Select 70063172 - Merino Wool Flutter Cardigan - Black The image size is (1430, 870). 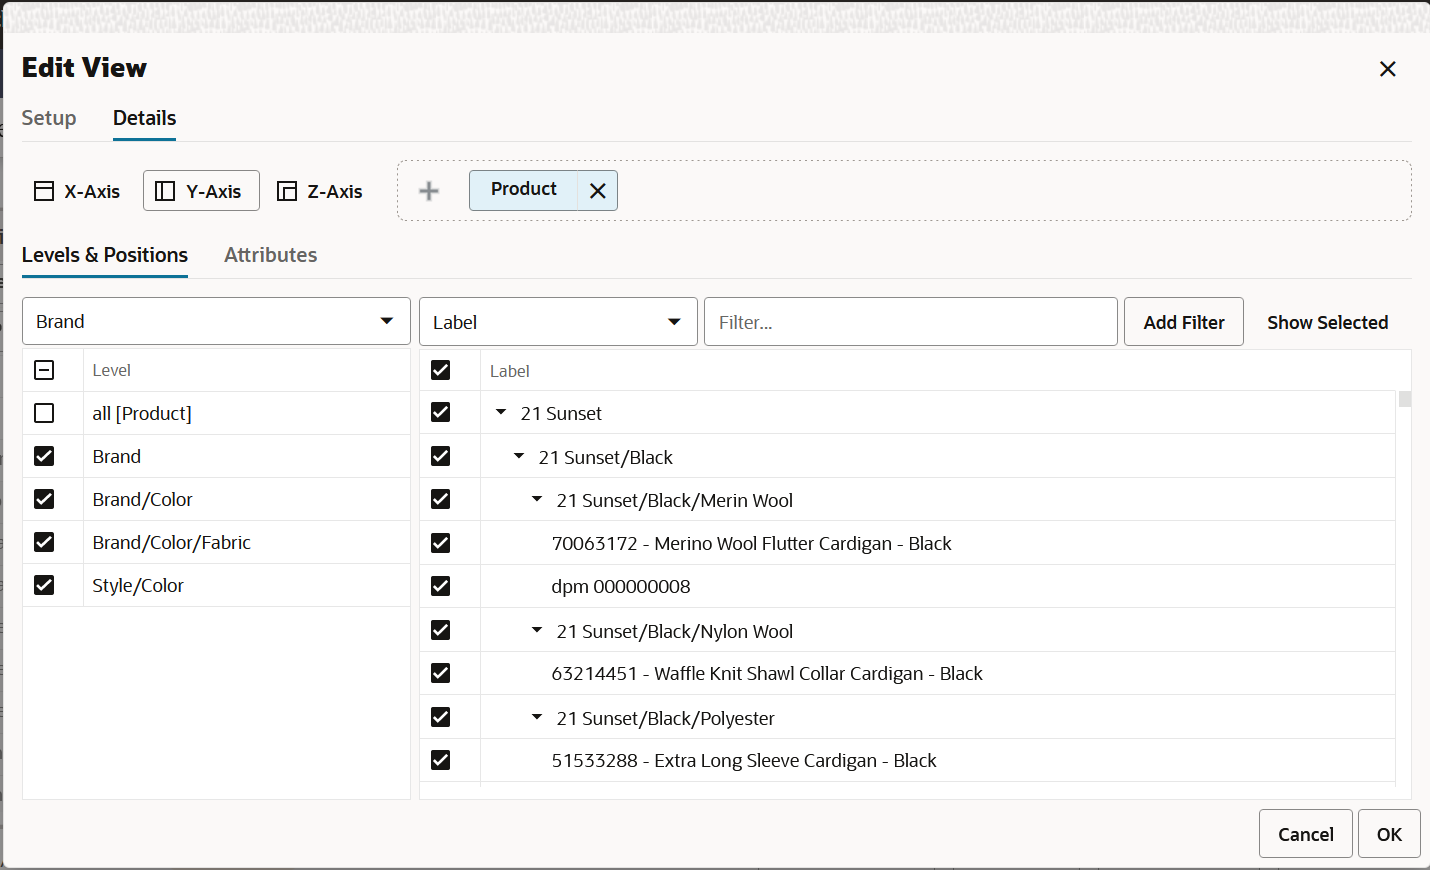coord(751,544)
